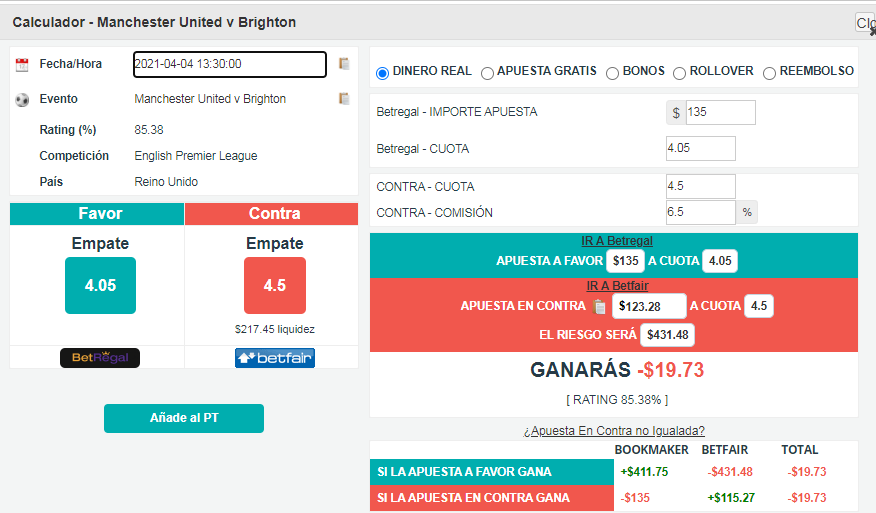Open the Betfair exchange logo
Image resolution: width=876 pixels, height=513 pixels.
tap(275, 358)
